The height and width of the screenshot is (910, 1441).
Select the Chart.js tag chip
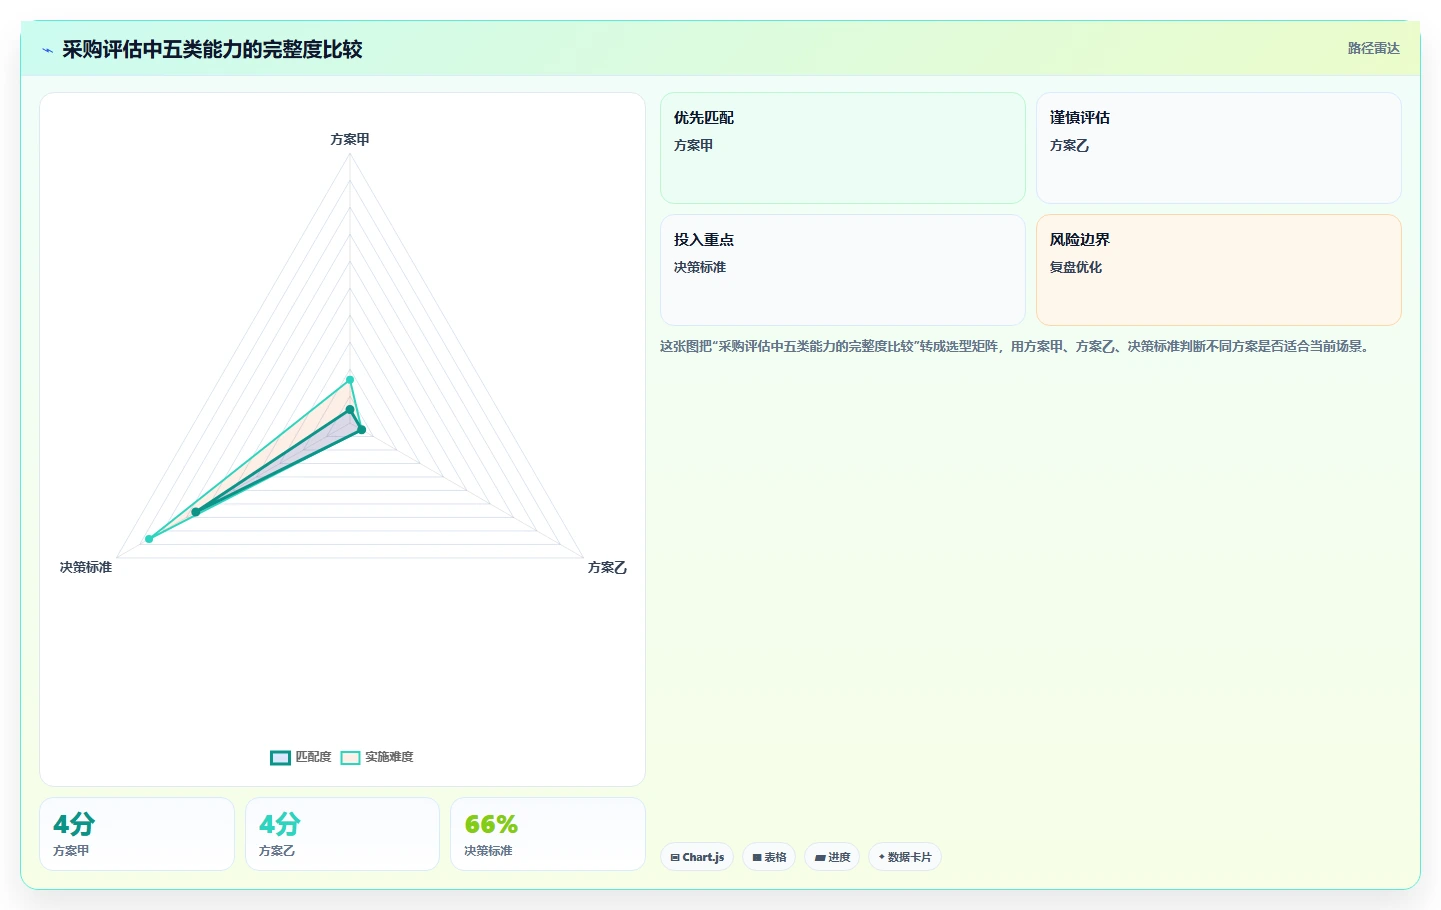tap(697, 857)
